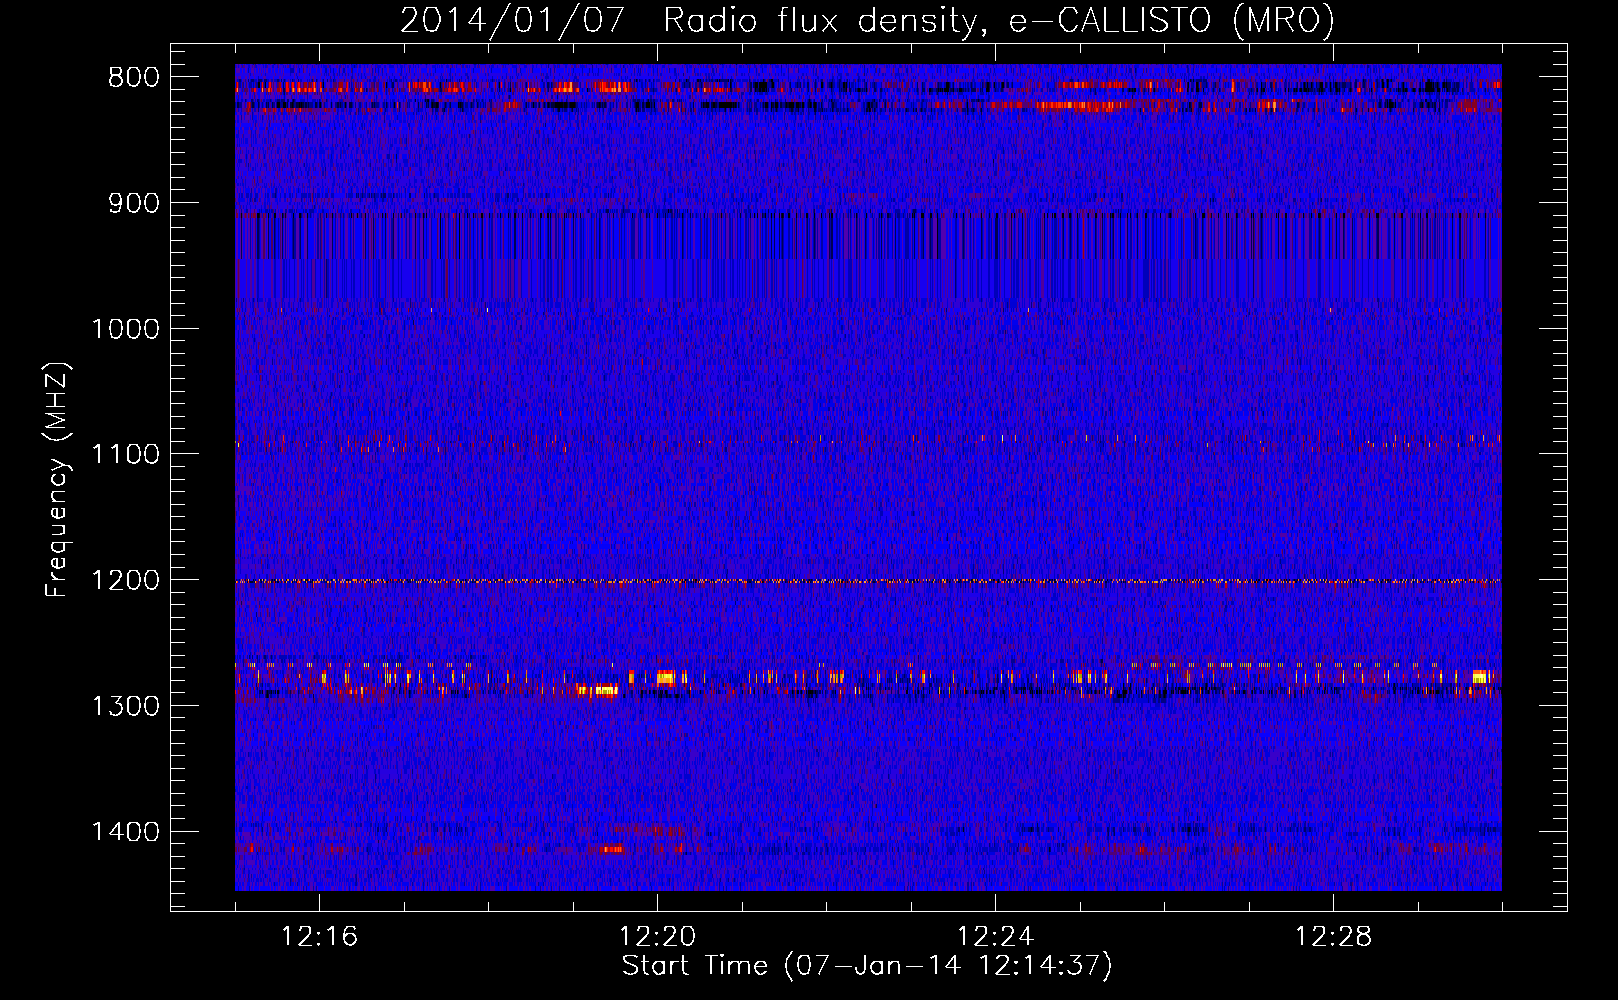Screen dimensions: 1618x1000
Task: Click the 12:28 time axis label
Action: point(1333,937)
